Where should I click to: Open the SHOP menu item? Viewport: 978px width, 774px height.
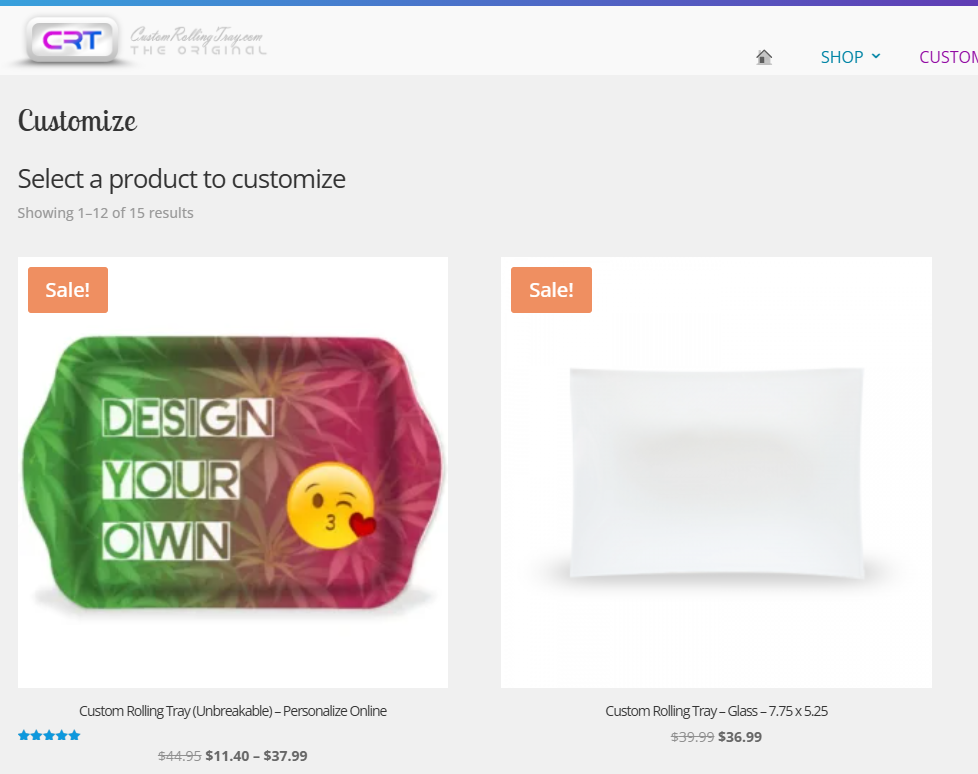(841, 57)
